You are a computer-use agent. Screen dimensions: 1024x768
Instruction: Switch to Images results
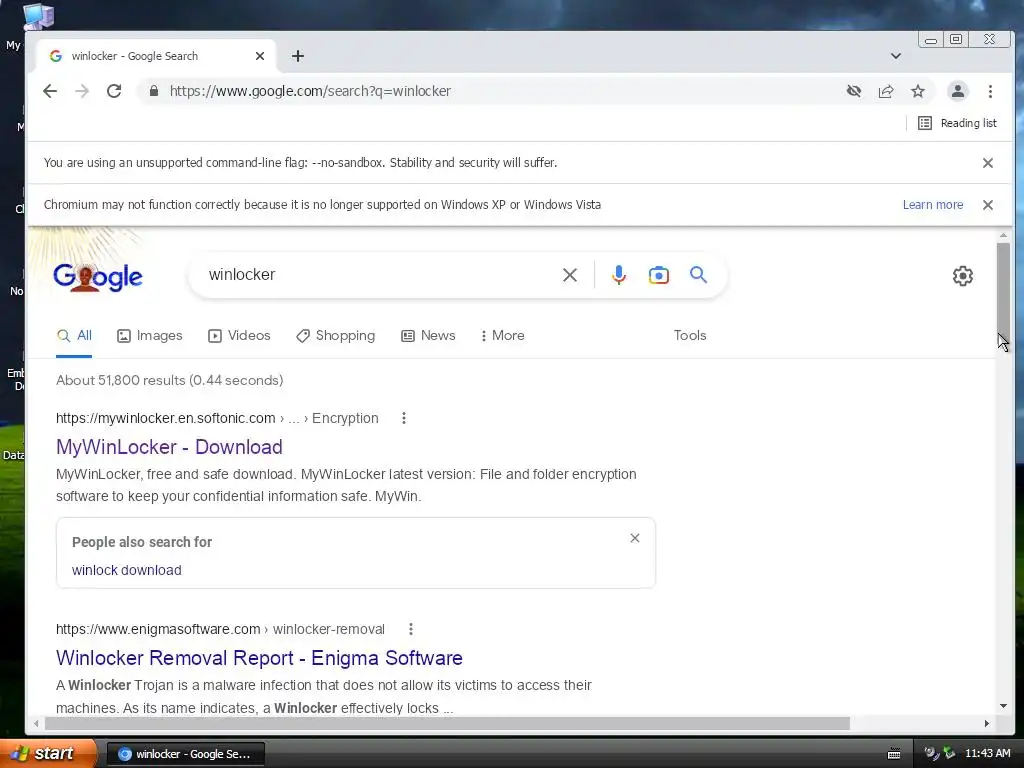150,336
